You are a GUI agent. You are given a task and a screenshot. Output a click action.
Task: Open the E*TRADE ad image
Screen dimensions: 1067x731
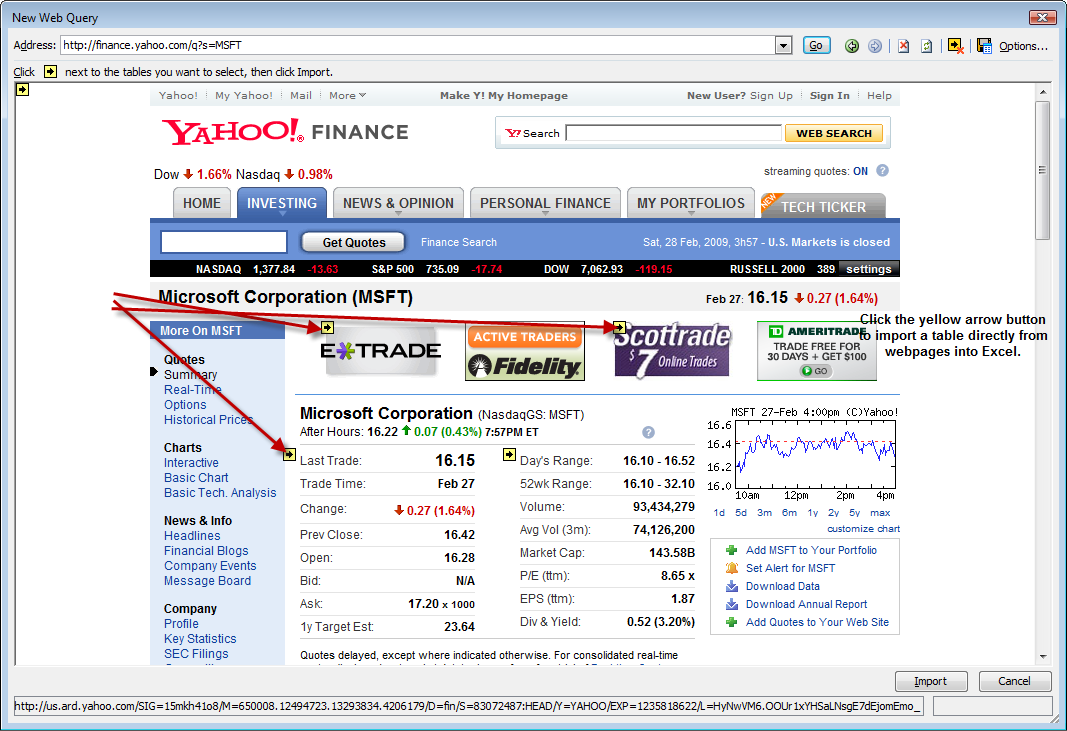point(381,351)
